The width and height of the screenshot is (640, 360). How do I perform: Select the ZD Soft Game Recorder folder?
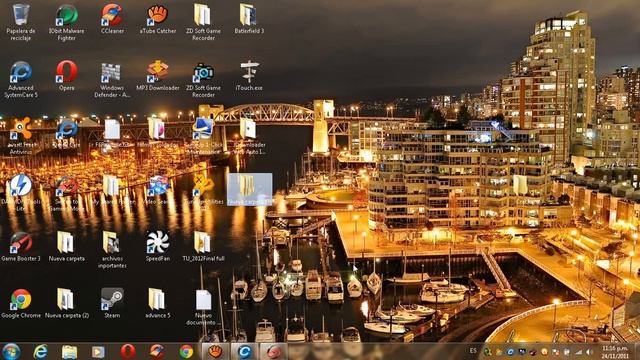click(x=203, y=21)
